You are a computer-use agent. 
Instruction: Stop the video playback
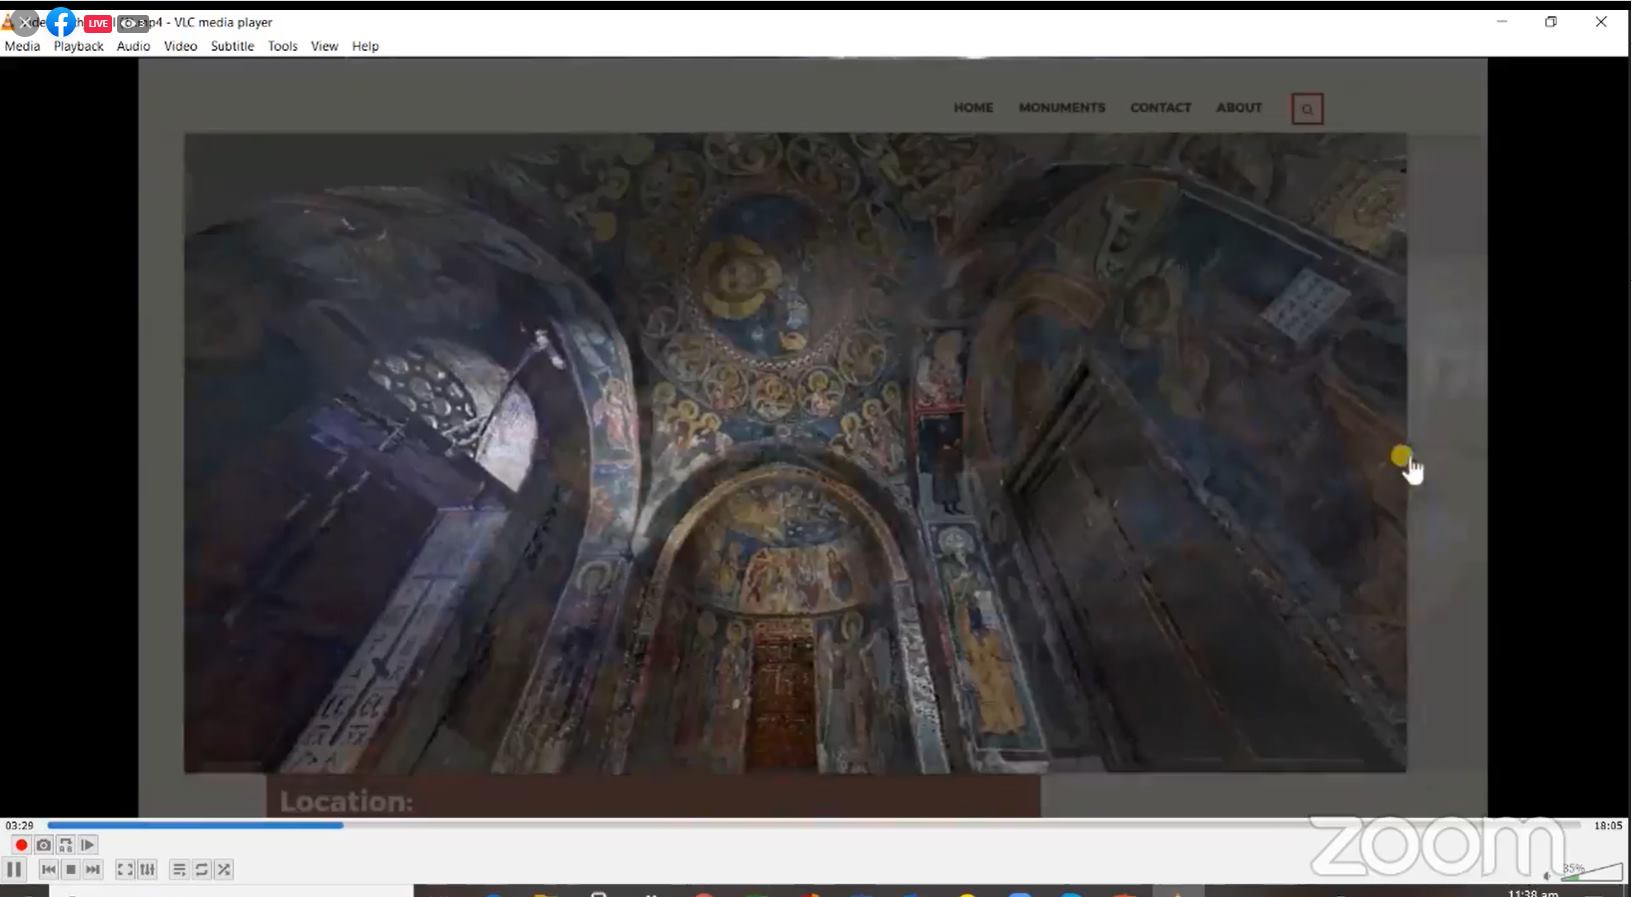tap(70, 870)
